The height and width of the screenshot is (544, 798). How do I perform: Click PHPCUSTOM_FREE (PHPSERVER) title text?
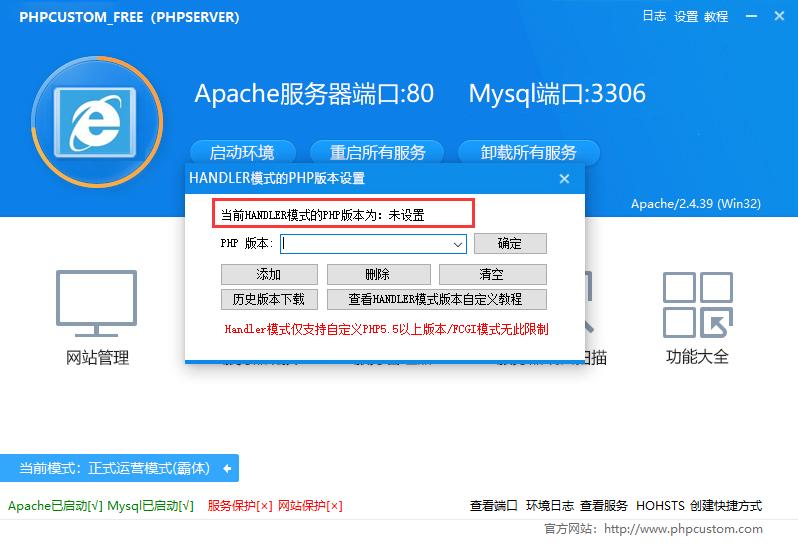pyautogui.click(x=129, y=17)
